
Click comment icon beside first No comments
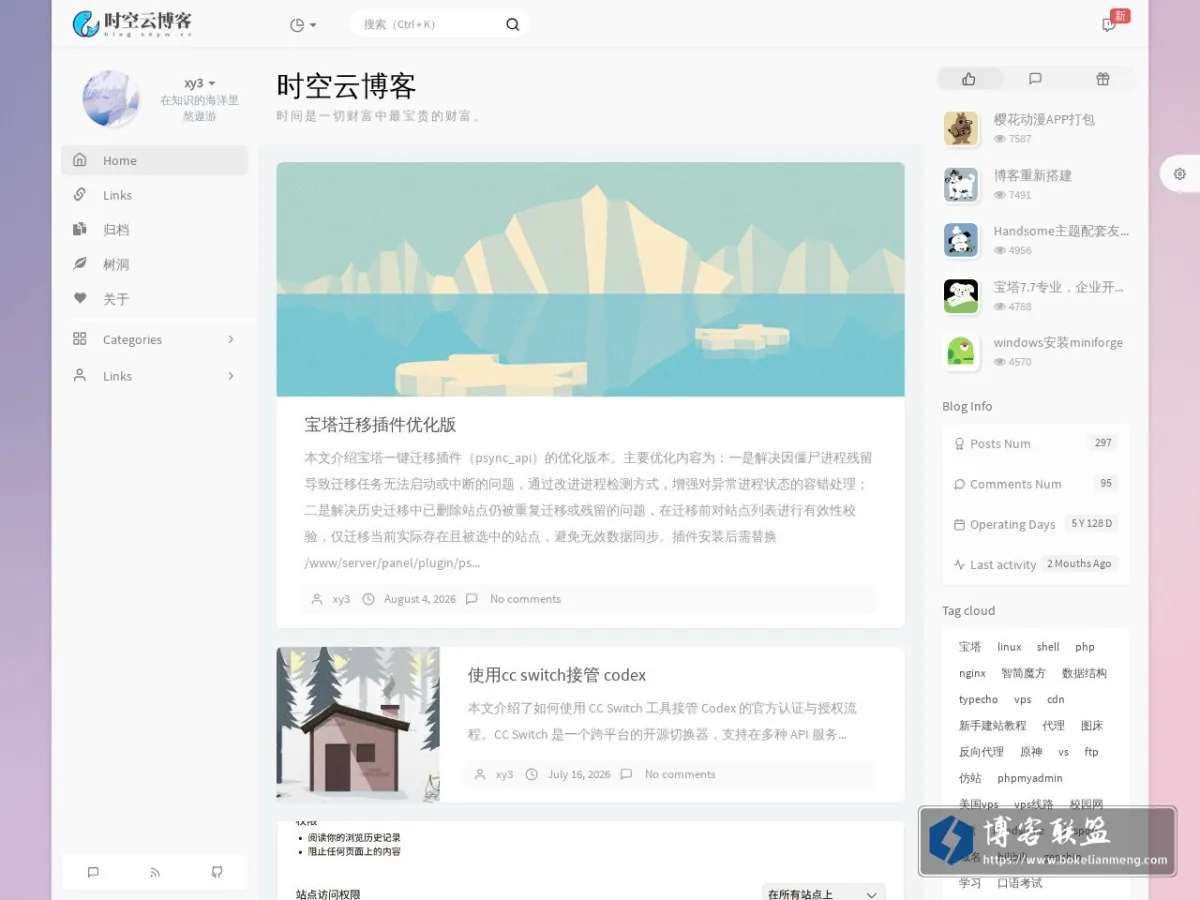click(x=472, y=599)
